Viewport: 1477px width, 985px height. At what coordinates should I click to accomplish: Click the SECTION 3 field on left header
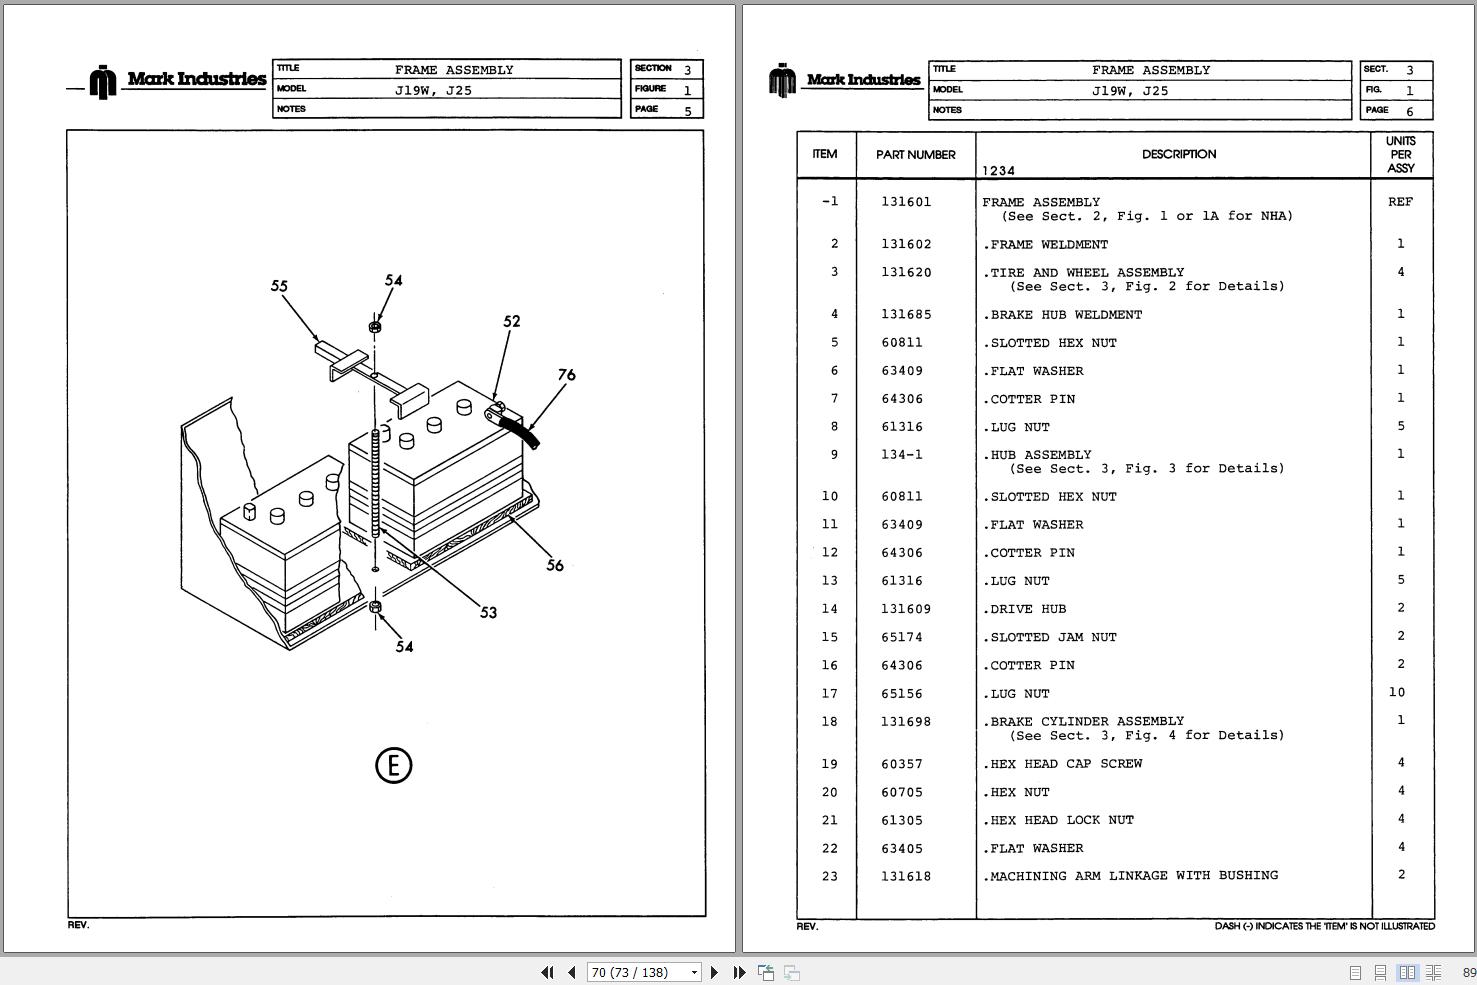[667, 69]
